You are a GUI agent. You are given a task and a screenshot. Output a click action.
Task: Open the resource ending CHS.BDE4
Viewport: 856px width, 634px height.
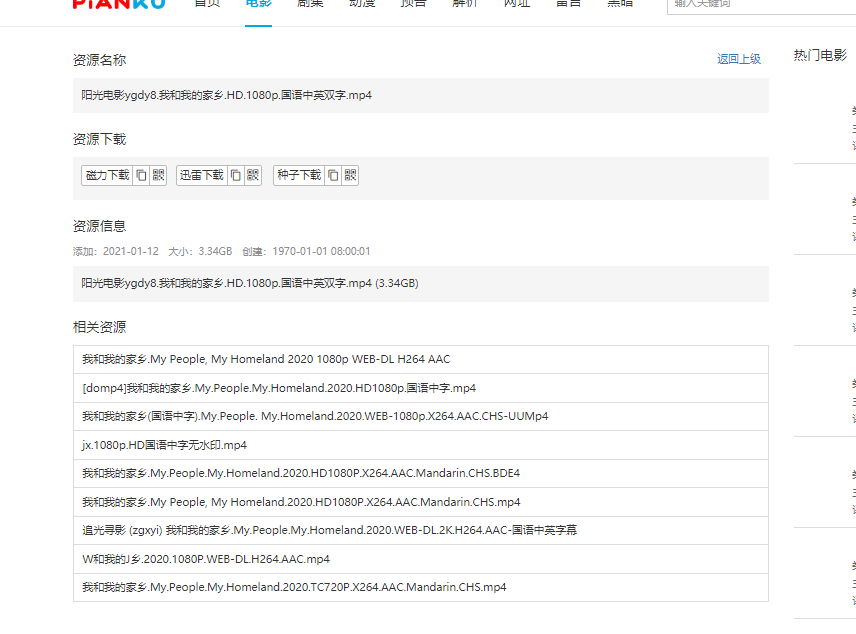421,473
